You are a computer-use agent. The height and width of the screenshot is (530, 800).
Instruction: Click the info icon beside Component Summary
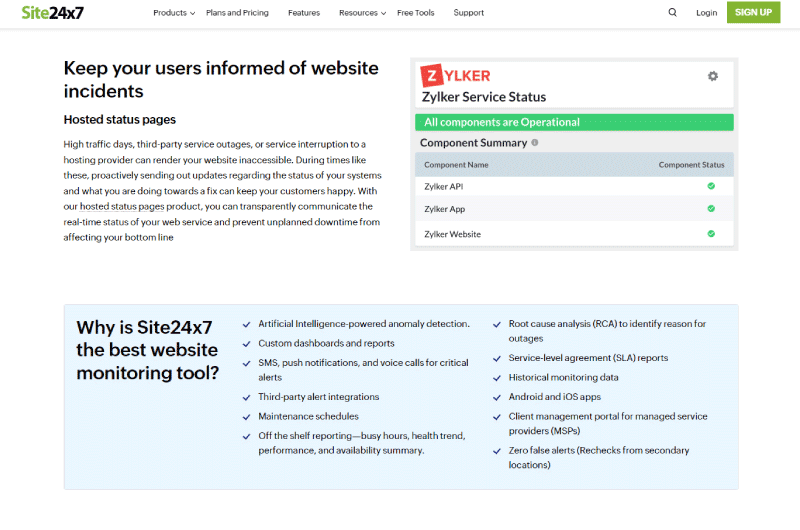click(535, 143)
